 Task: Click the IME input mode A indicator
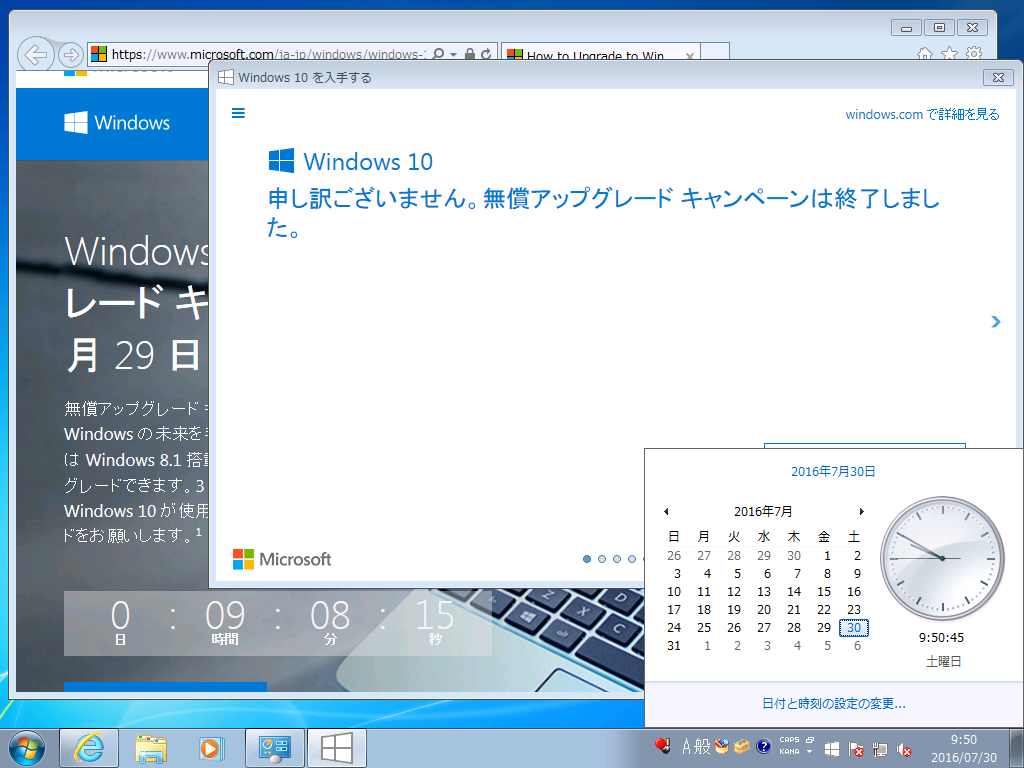click(x=686, y=745)
